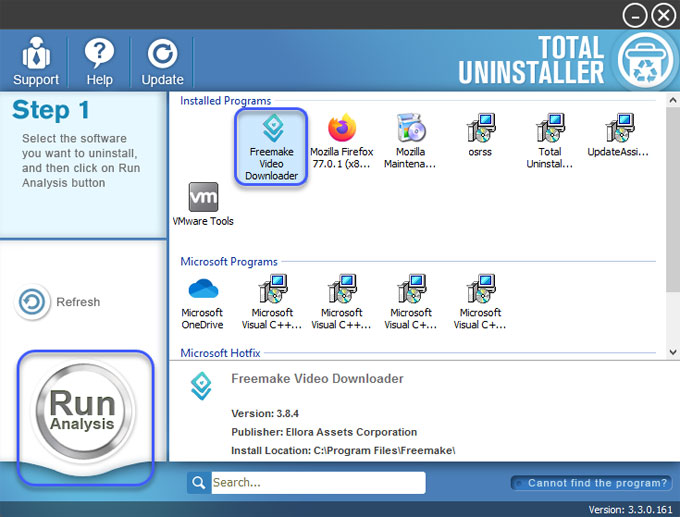Select the fourth Microsoft Visual C+... entry
This screenshot has width=680, height=517.
[x=480, y=302]
